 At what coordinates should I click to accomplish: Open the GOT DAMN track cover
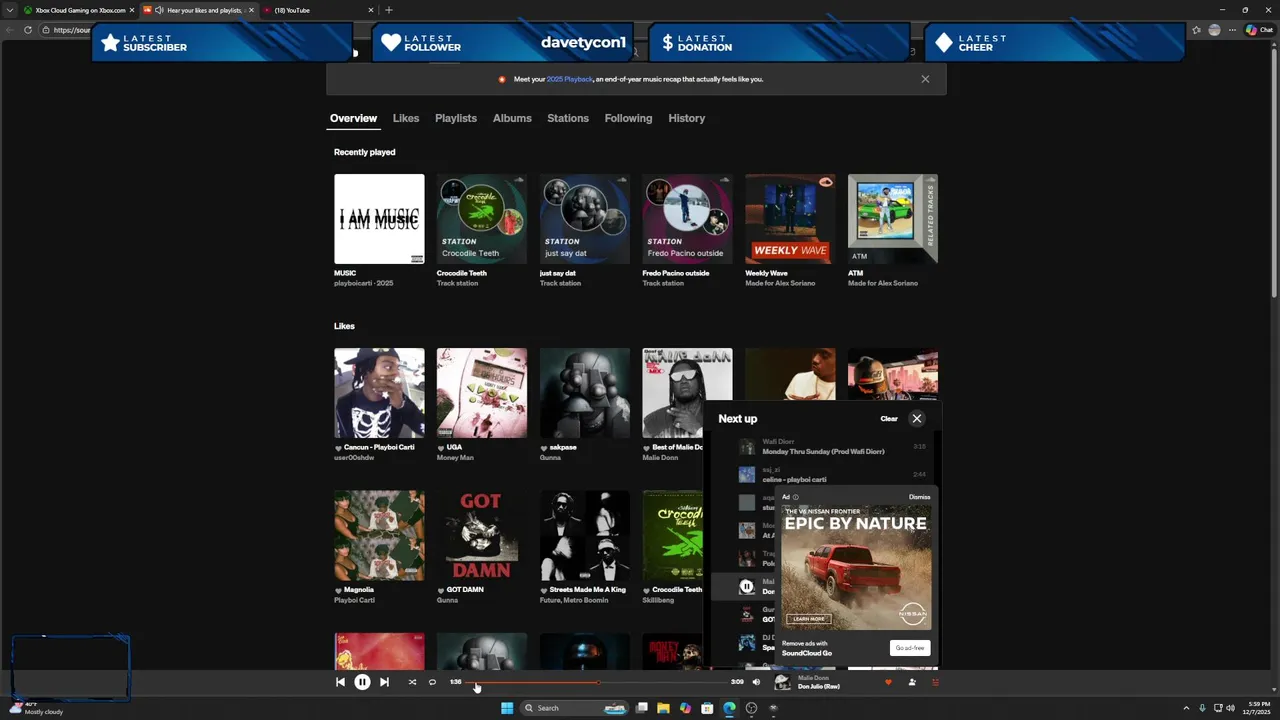point(482,535)
